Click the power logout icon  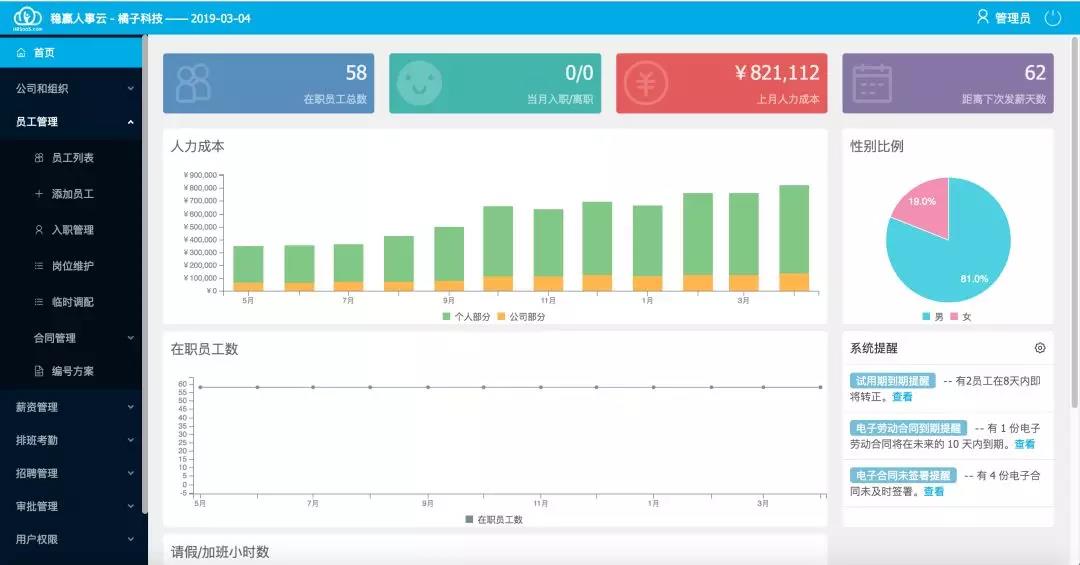click(1052, 18)
